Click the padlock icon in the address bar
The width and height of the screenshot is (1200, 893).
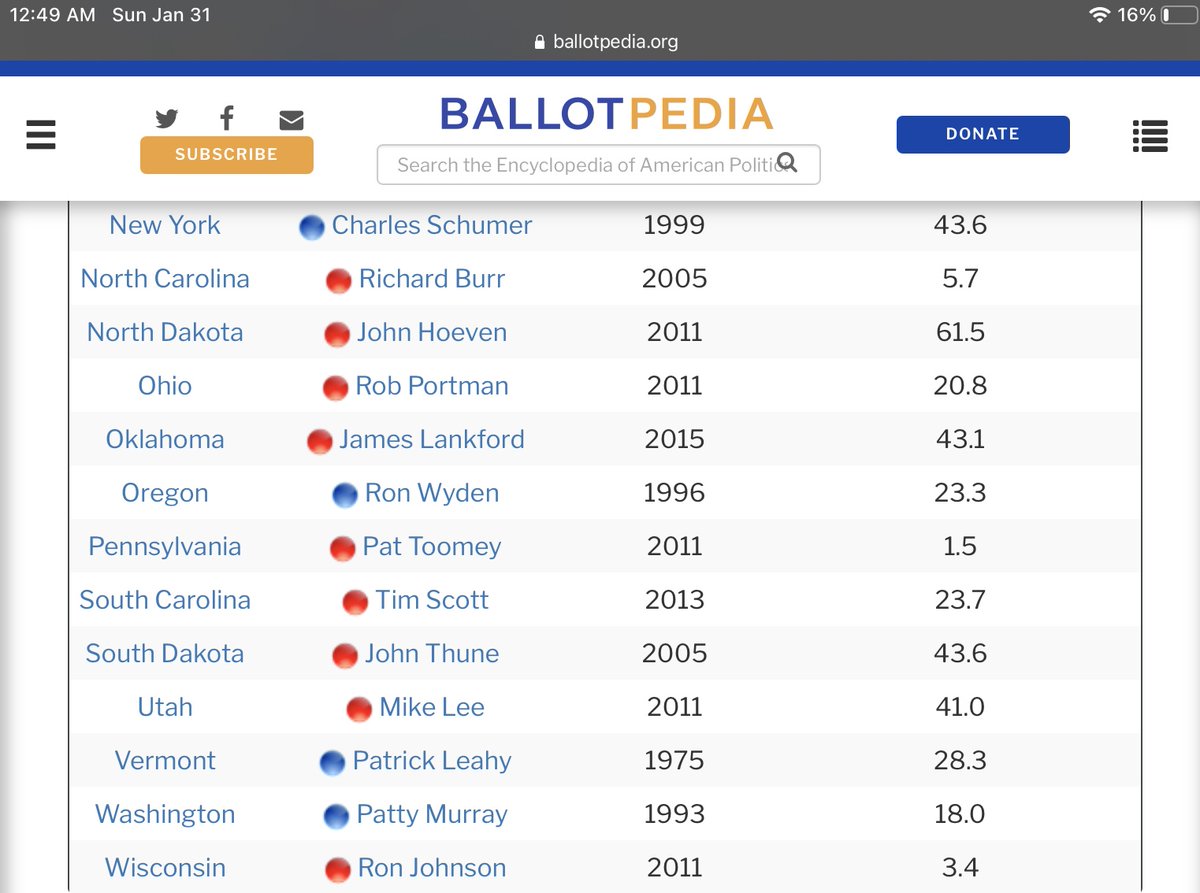click(x=540, y=42)
